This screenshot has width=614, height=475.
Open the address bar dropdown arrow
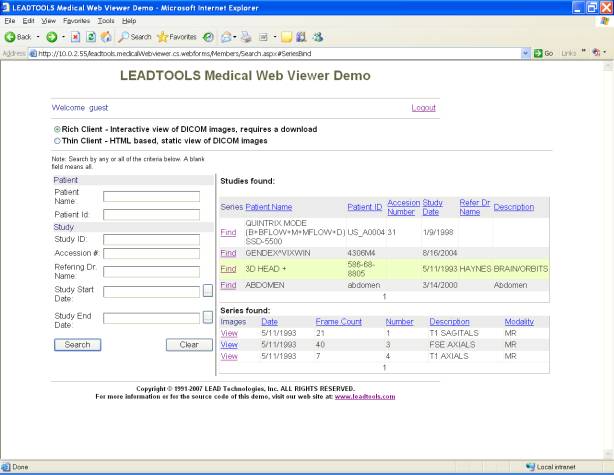pyautogui.click(x=526, y=53)
